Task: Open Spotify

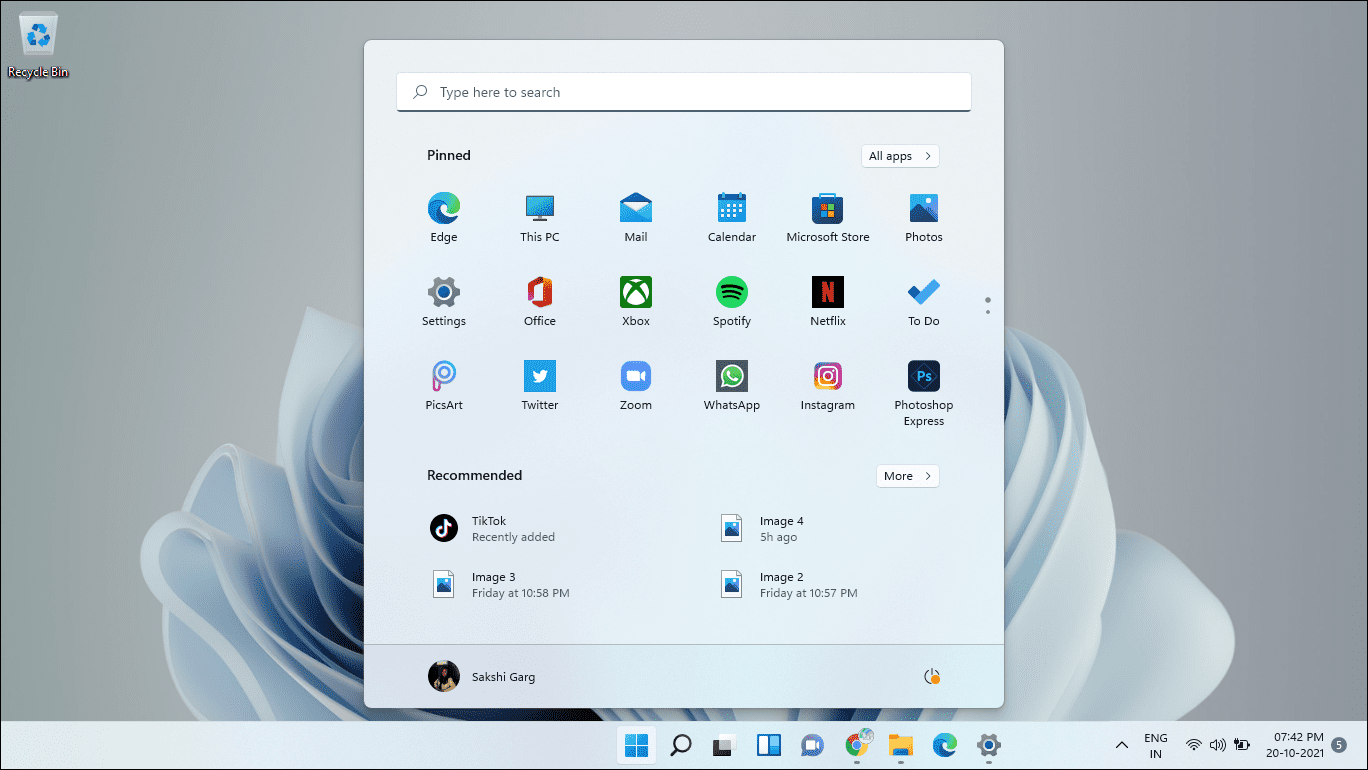Action: click(x=731, y=295)
